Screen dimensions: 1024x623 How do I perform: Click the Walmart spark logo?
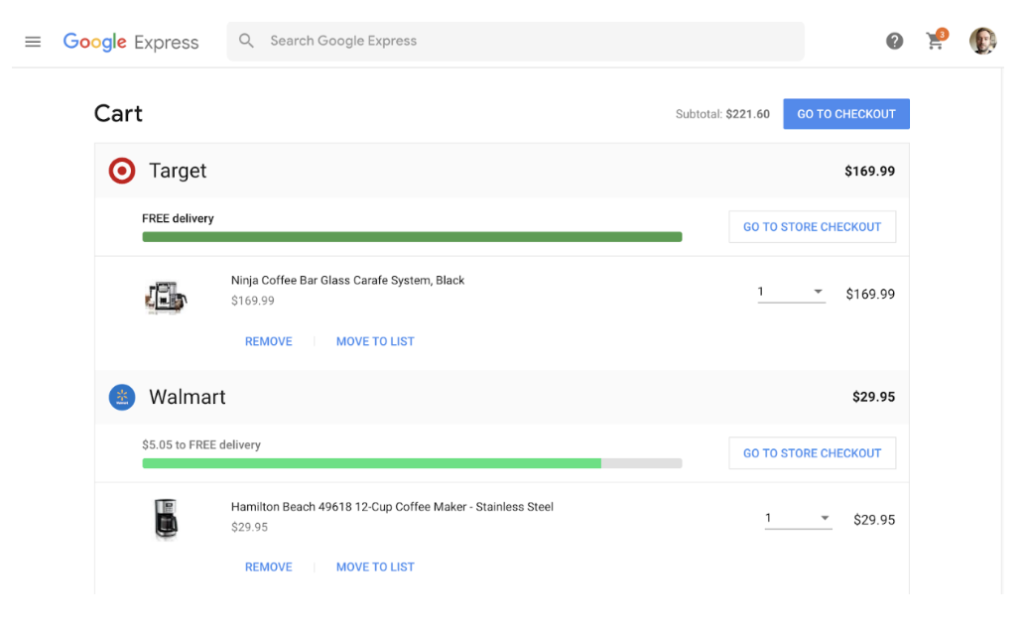click(122, 397)
